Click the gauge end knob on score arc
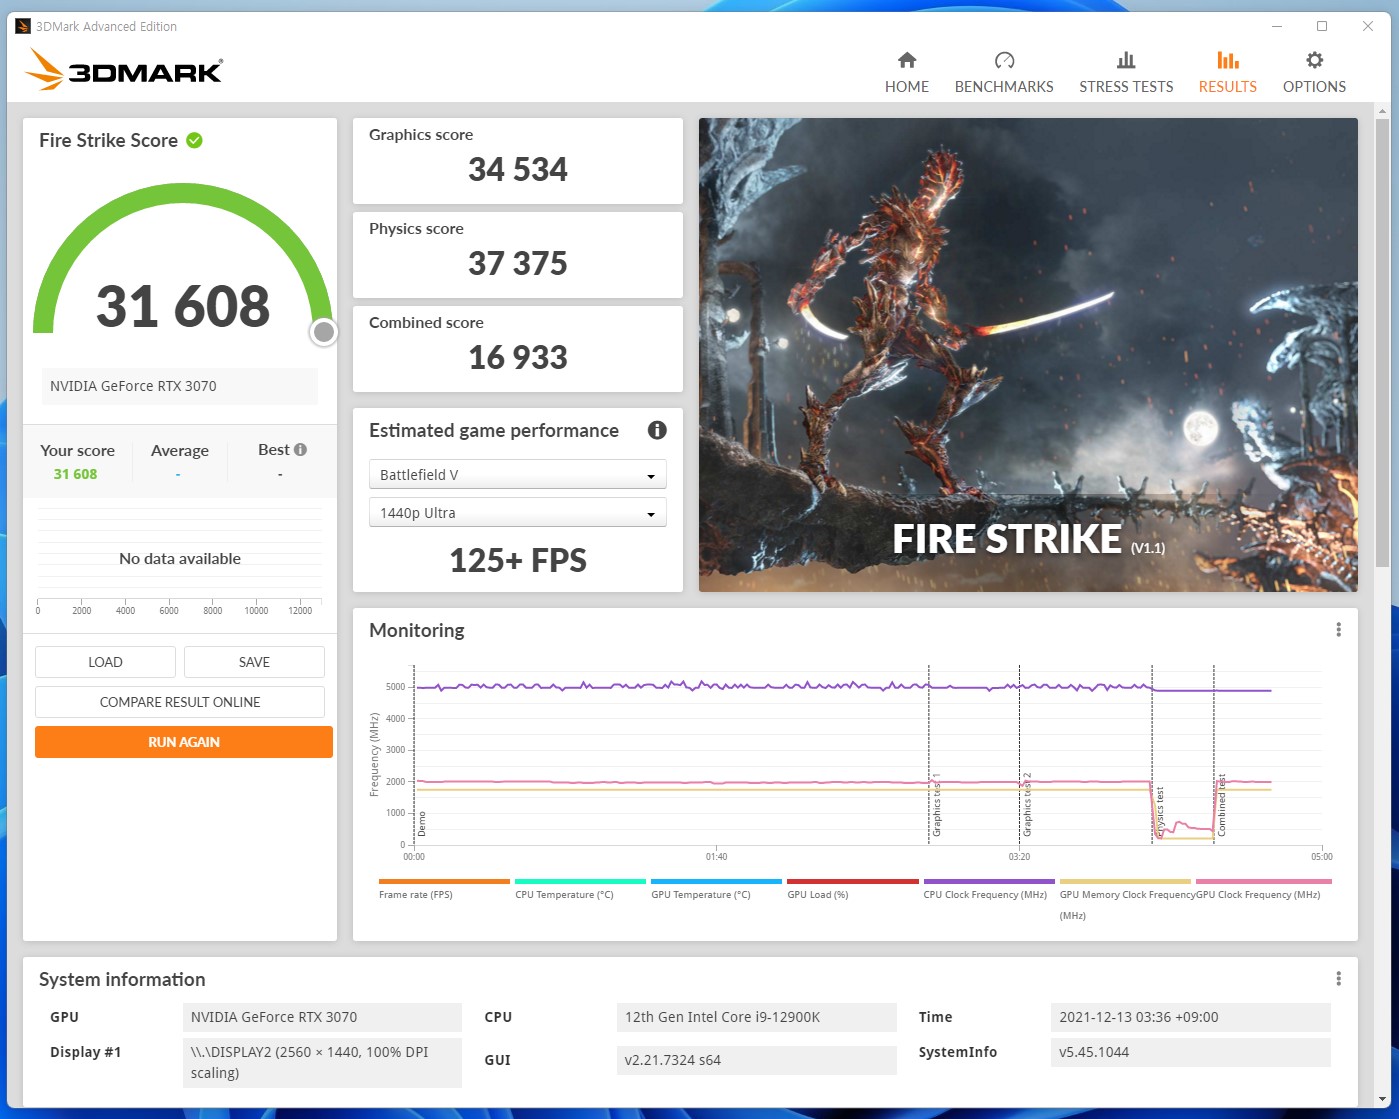The width and height of the screenshot is (1399, 1119). [x=323, y=332]
